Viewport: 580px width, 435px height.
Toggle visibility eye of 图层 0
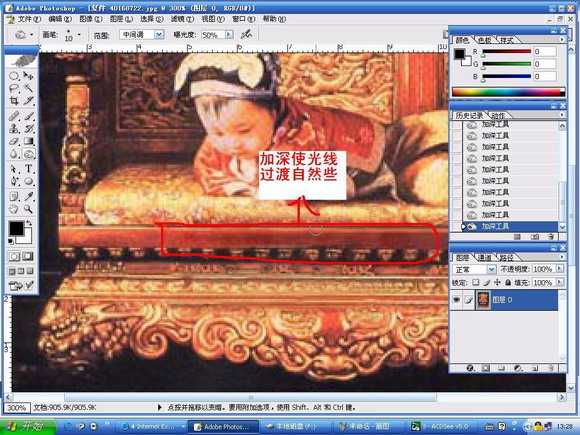coord(457,300)
